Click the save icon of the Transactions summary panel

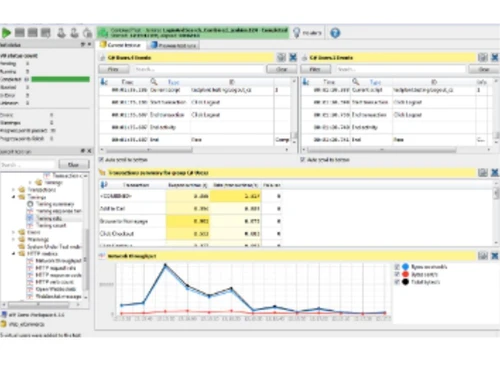483,172
